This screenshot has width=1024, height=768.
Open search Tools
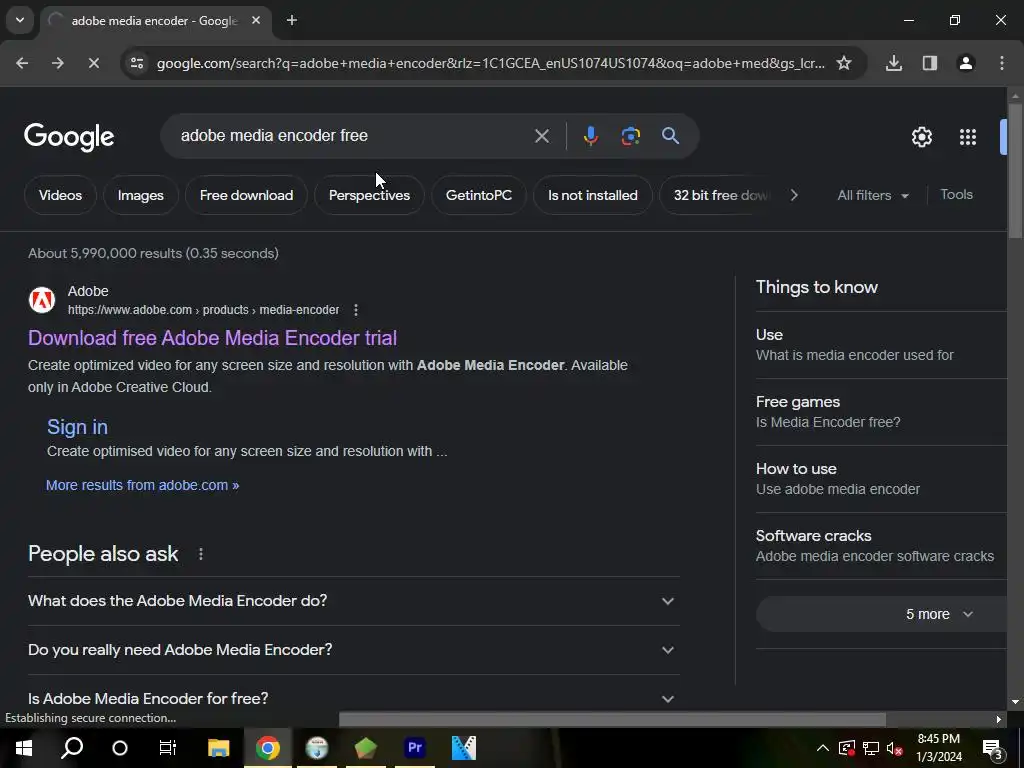956,195
